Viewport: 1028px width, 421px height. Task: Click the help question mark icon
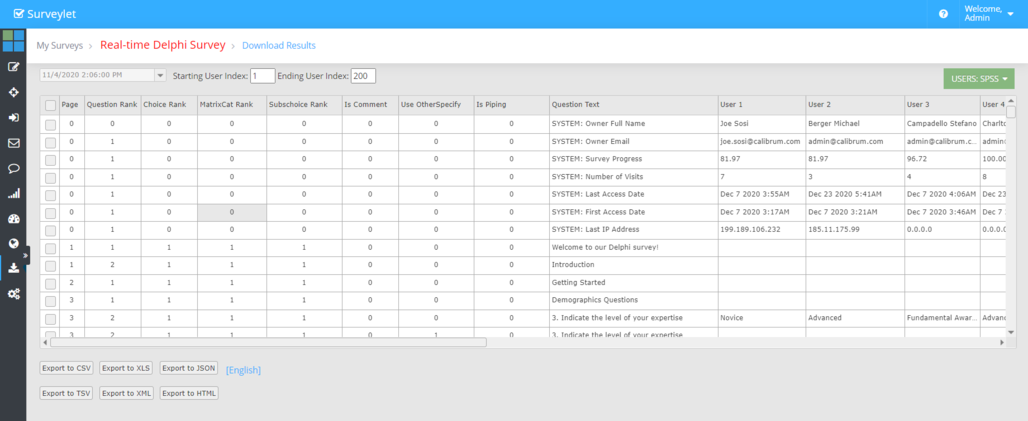[x=943, y=14]
